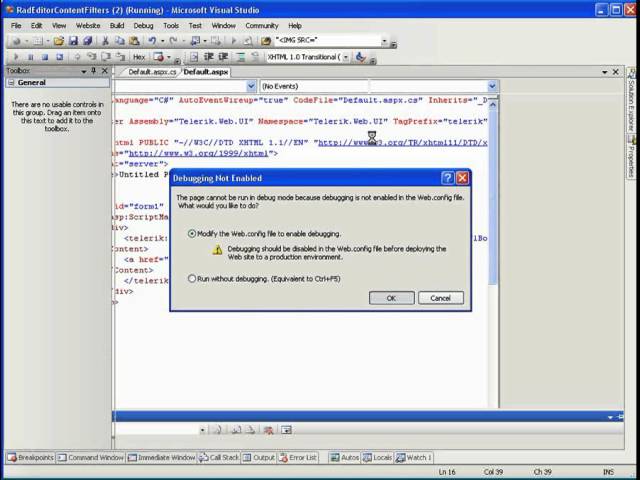Open the Help menu
The image size is (640, 480).
[x=295, y=25]
